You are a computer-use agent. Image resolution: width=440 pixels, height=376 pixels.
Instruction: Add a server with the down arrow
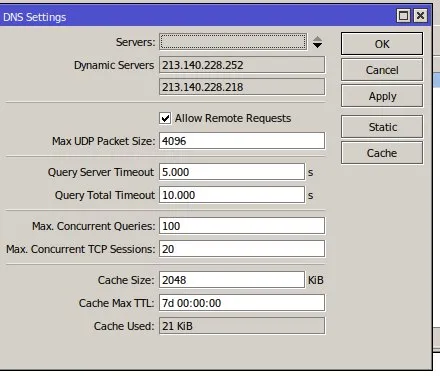pos(317,45)
